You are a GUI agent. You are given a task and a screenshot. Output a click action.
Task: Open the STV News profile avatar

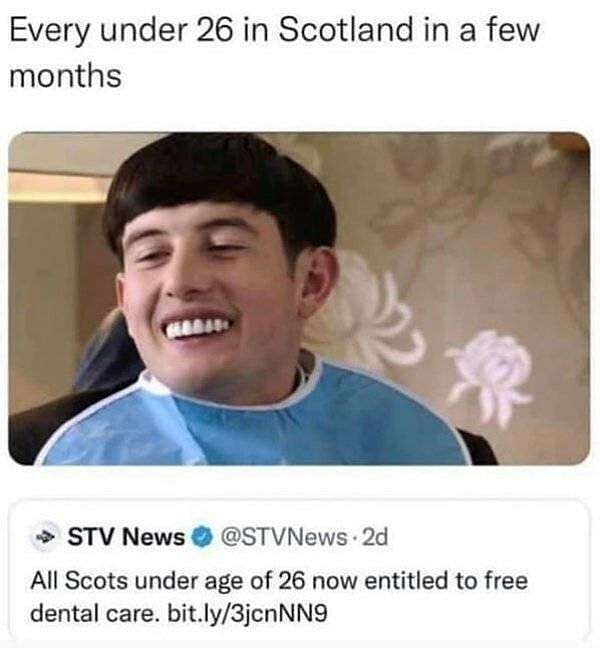[46, 537]
